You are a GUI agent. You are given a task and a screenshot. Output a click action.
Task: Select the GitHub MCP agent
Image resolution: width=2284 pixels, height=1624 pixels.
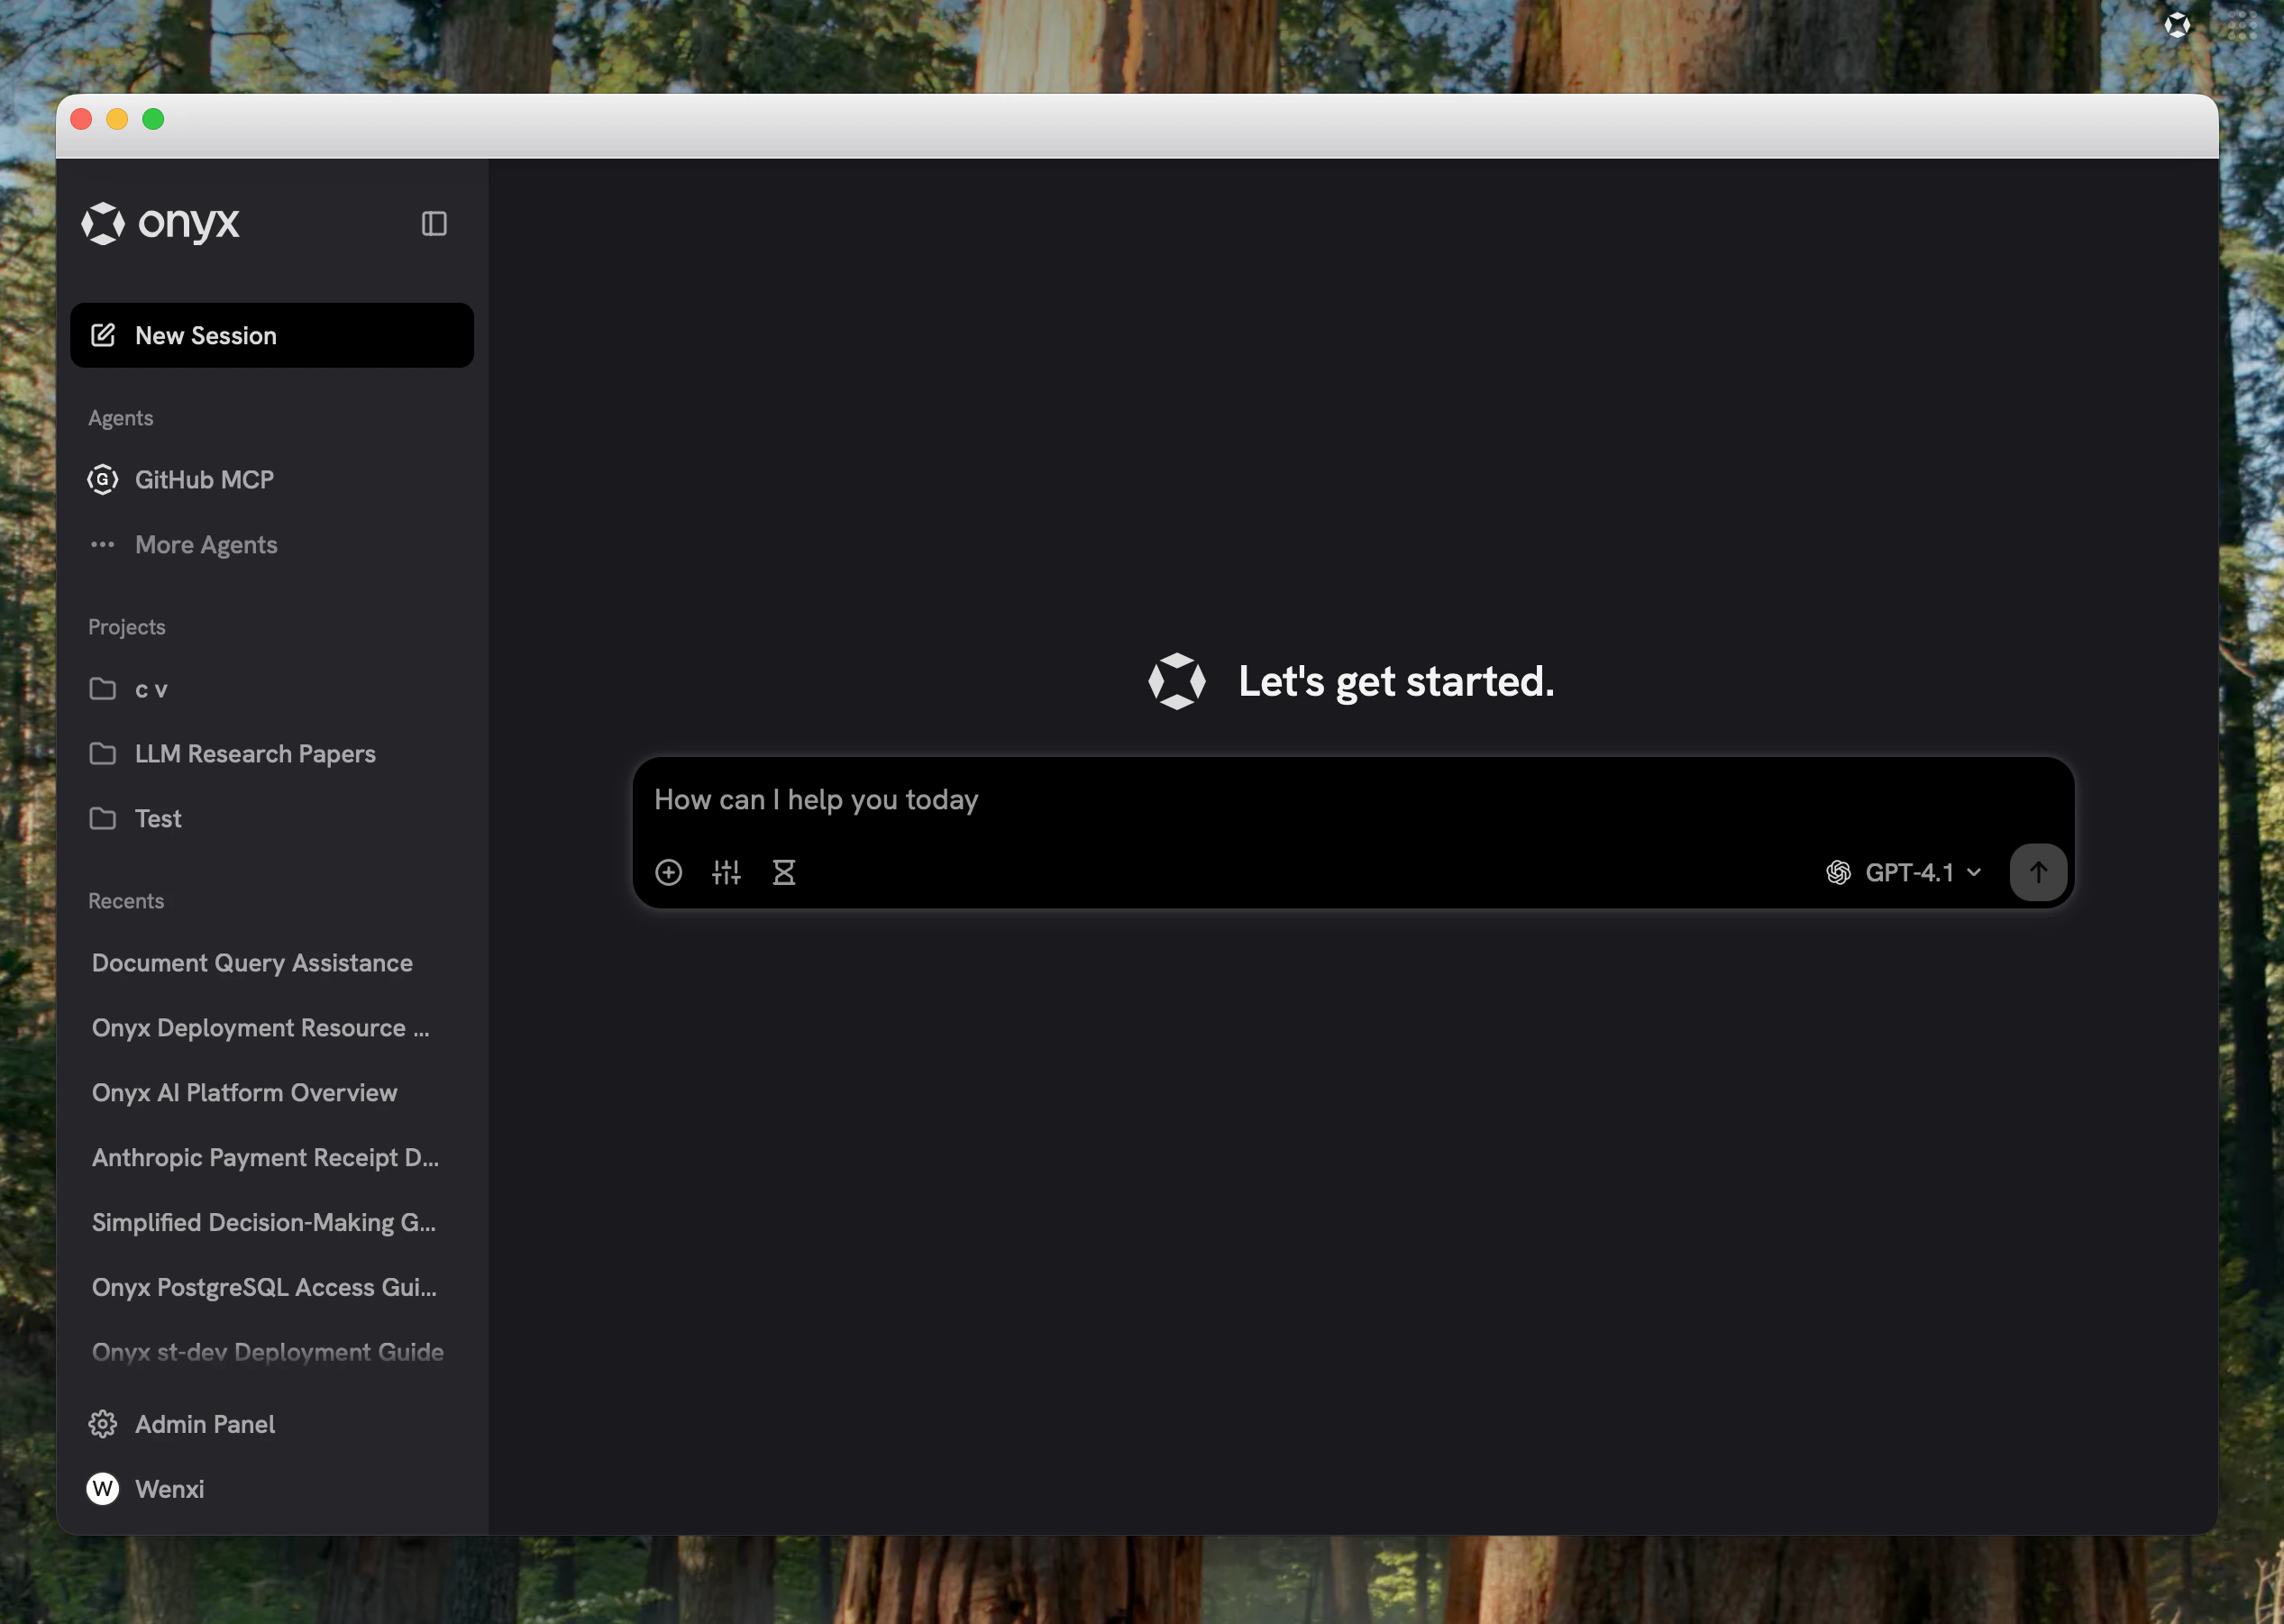pyautogui.click(x=204, y=479)
